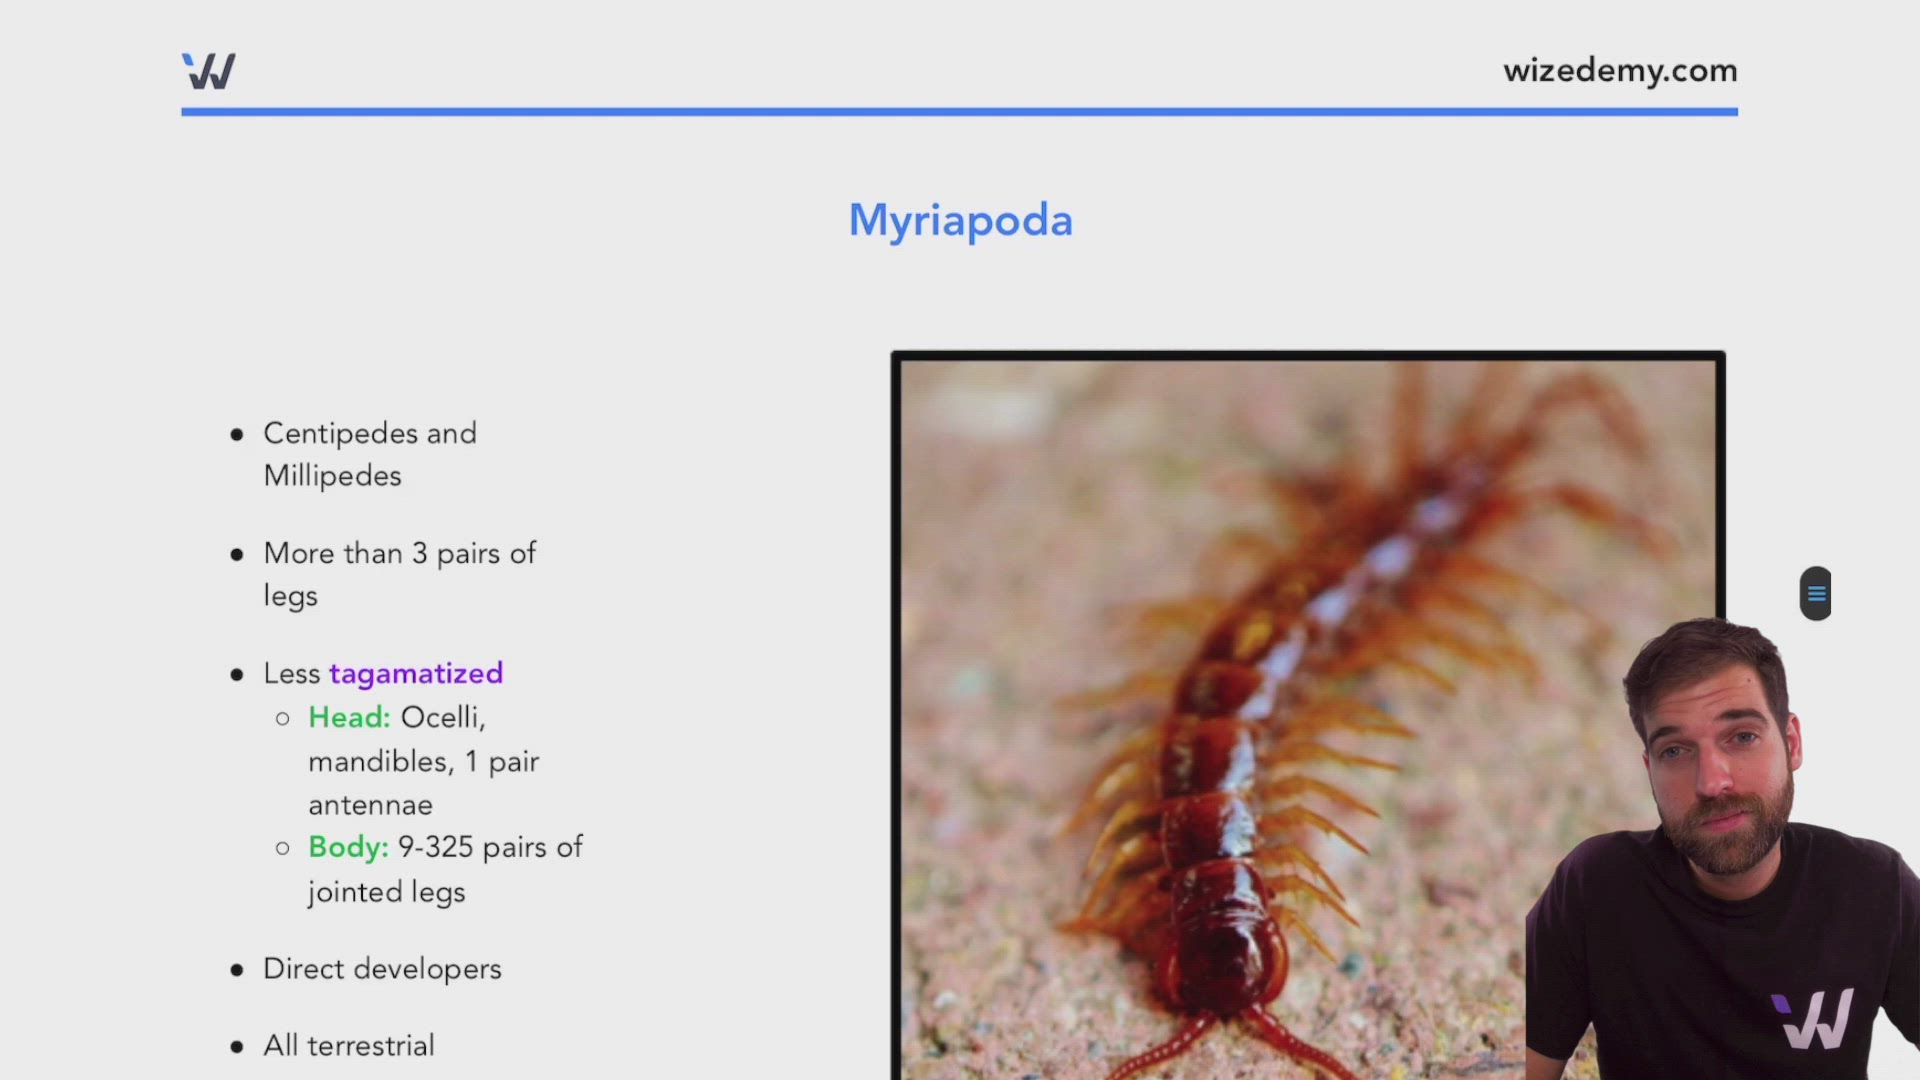Image resolution: width=1920 pixels, height=1080 pixels.
Task: Visit wizedemy.com from the header link
Action: [x=1620, y=70]
